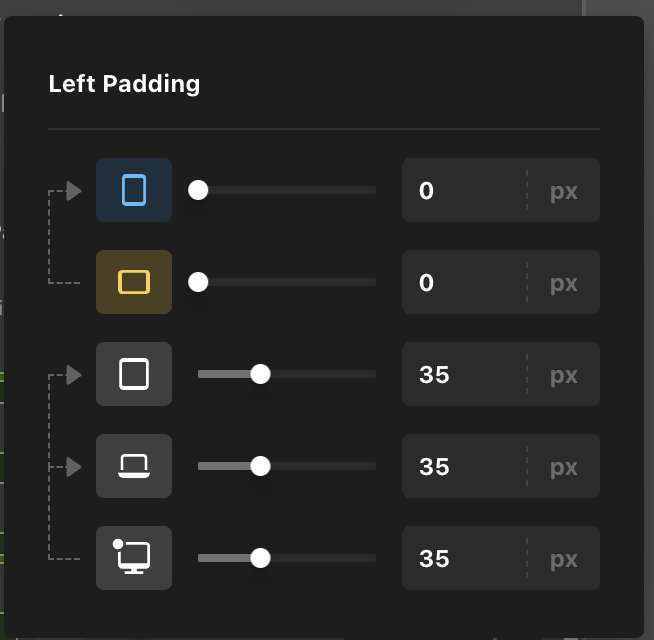Screen dimensions: 654x640
Task: Click the laptop padding value field showing 35
Action: pos(462,466)
